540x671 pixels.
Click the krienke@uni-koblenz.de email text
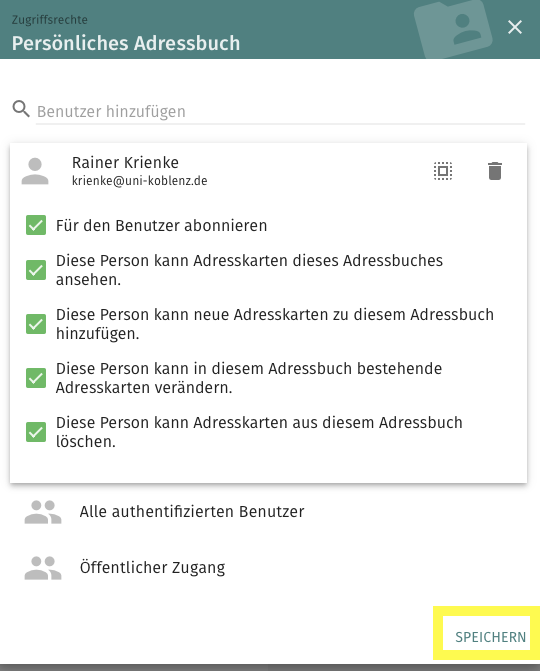pos(139,181)
